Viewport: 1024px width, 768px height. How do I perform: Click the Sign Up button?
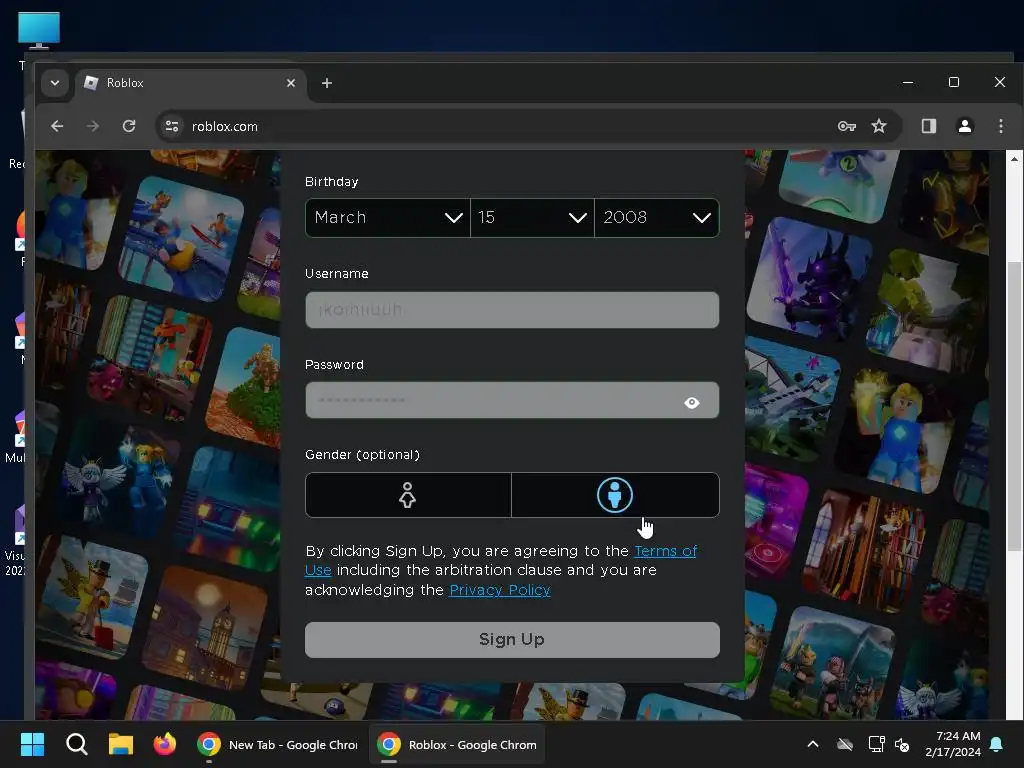pos(512,639)
